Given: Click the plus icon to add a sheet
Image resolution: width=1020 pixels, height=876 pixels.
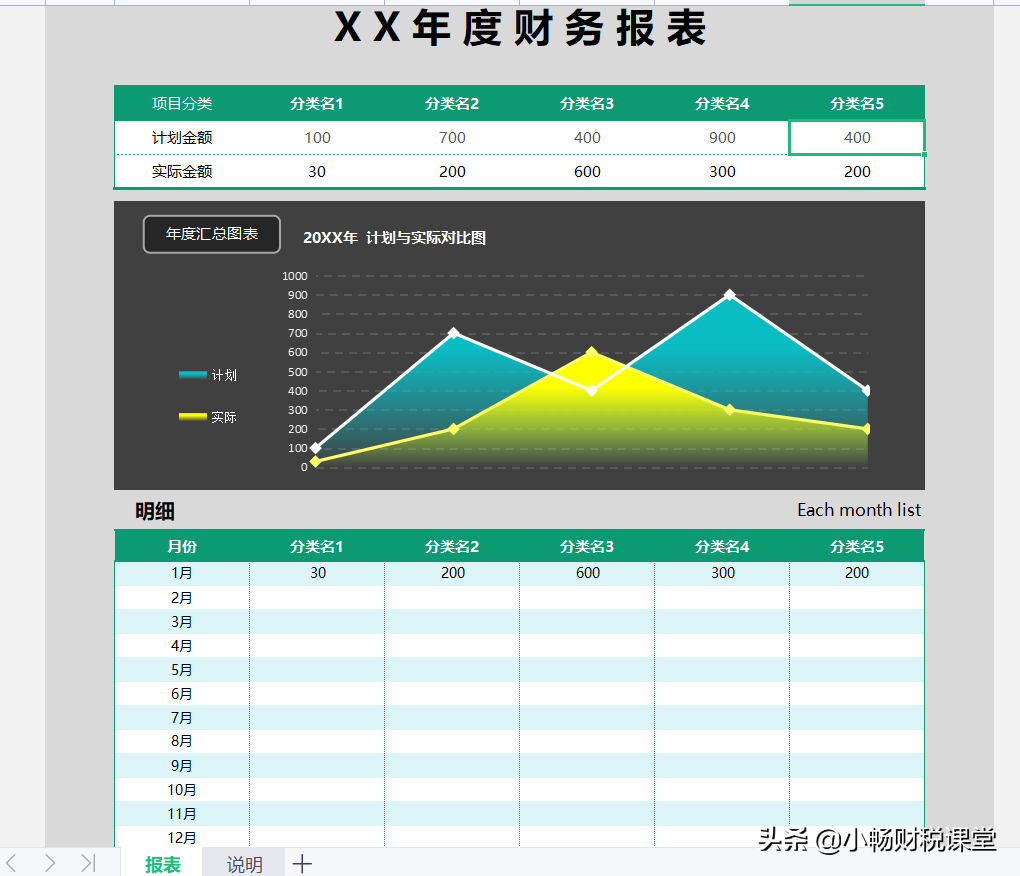Looking at the screenshot, I should 301,862.
